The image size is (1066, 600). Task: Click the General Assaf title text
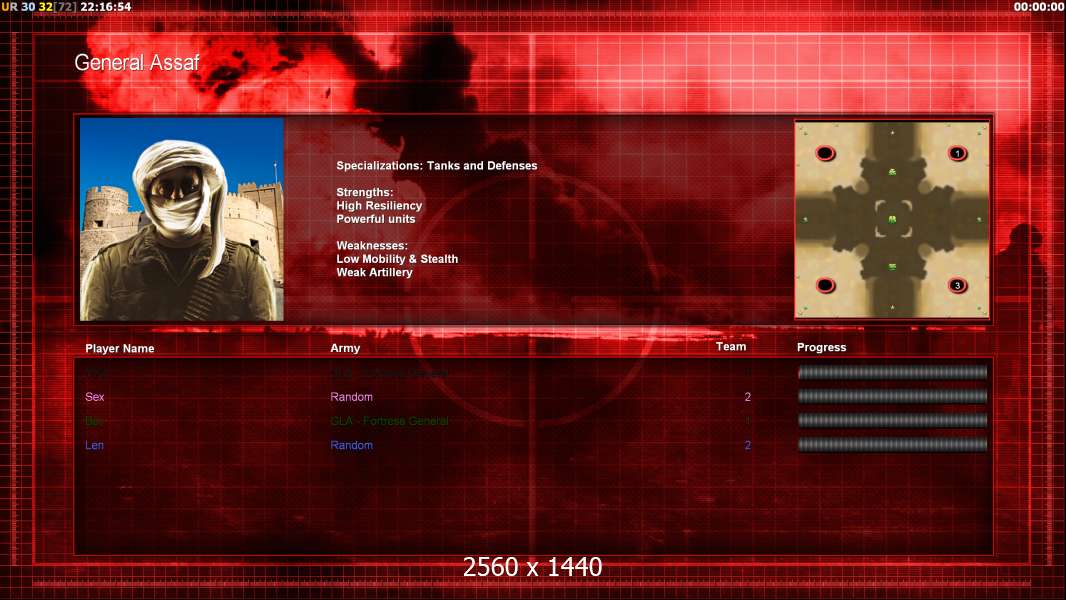pyautogui.click(x=137, y=63)
